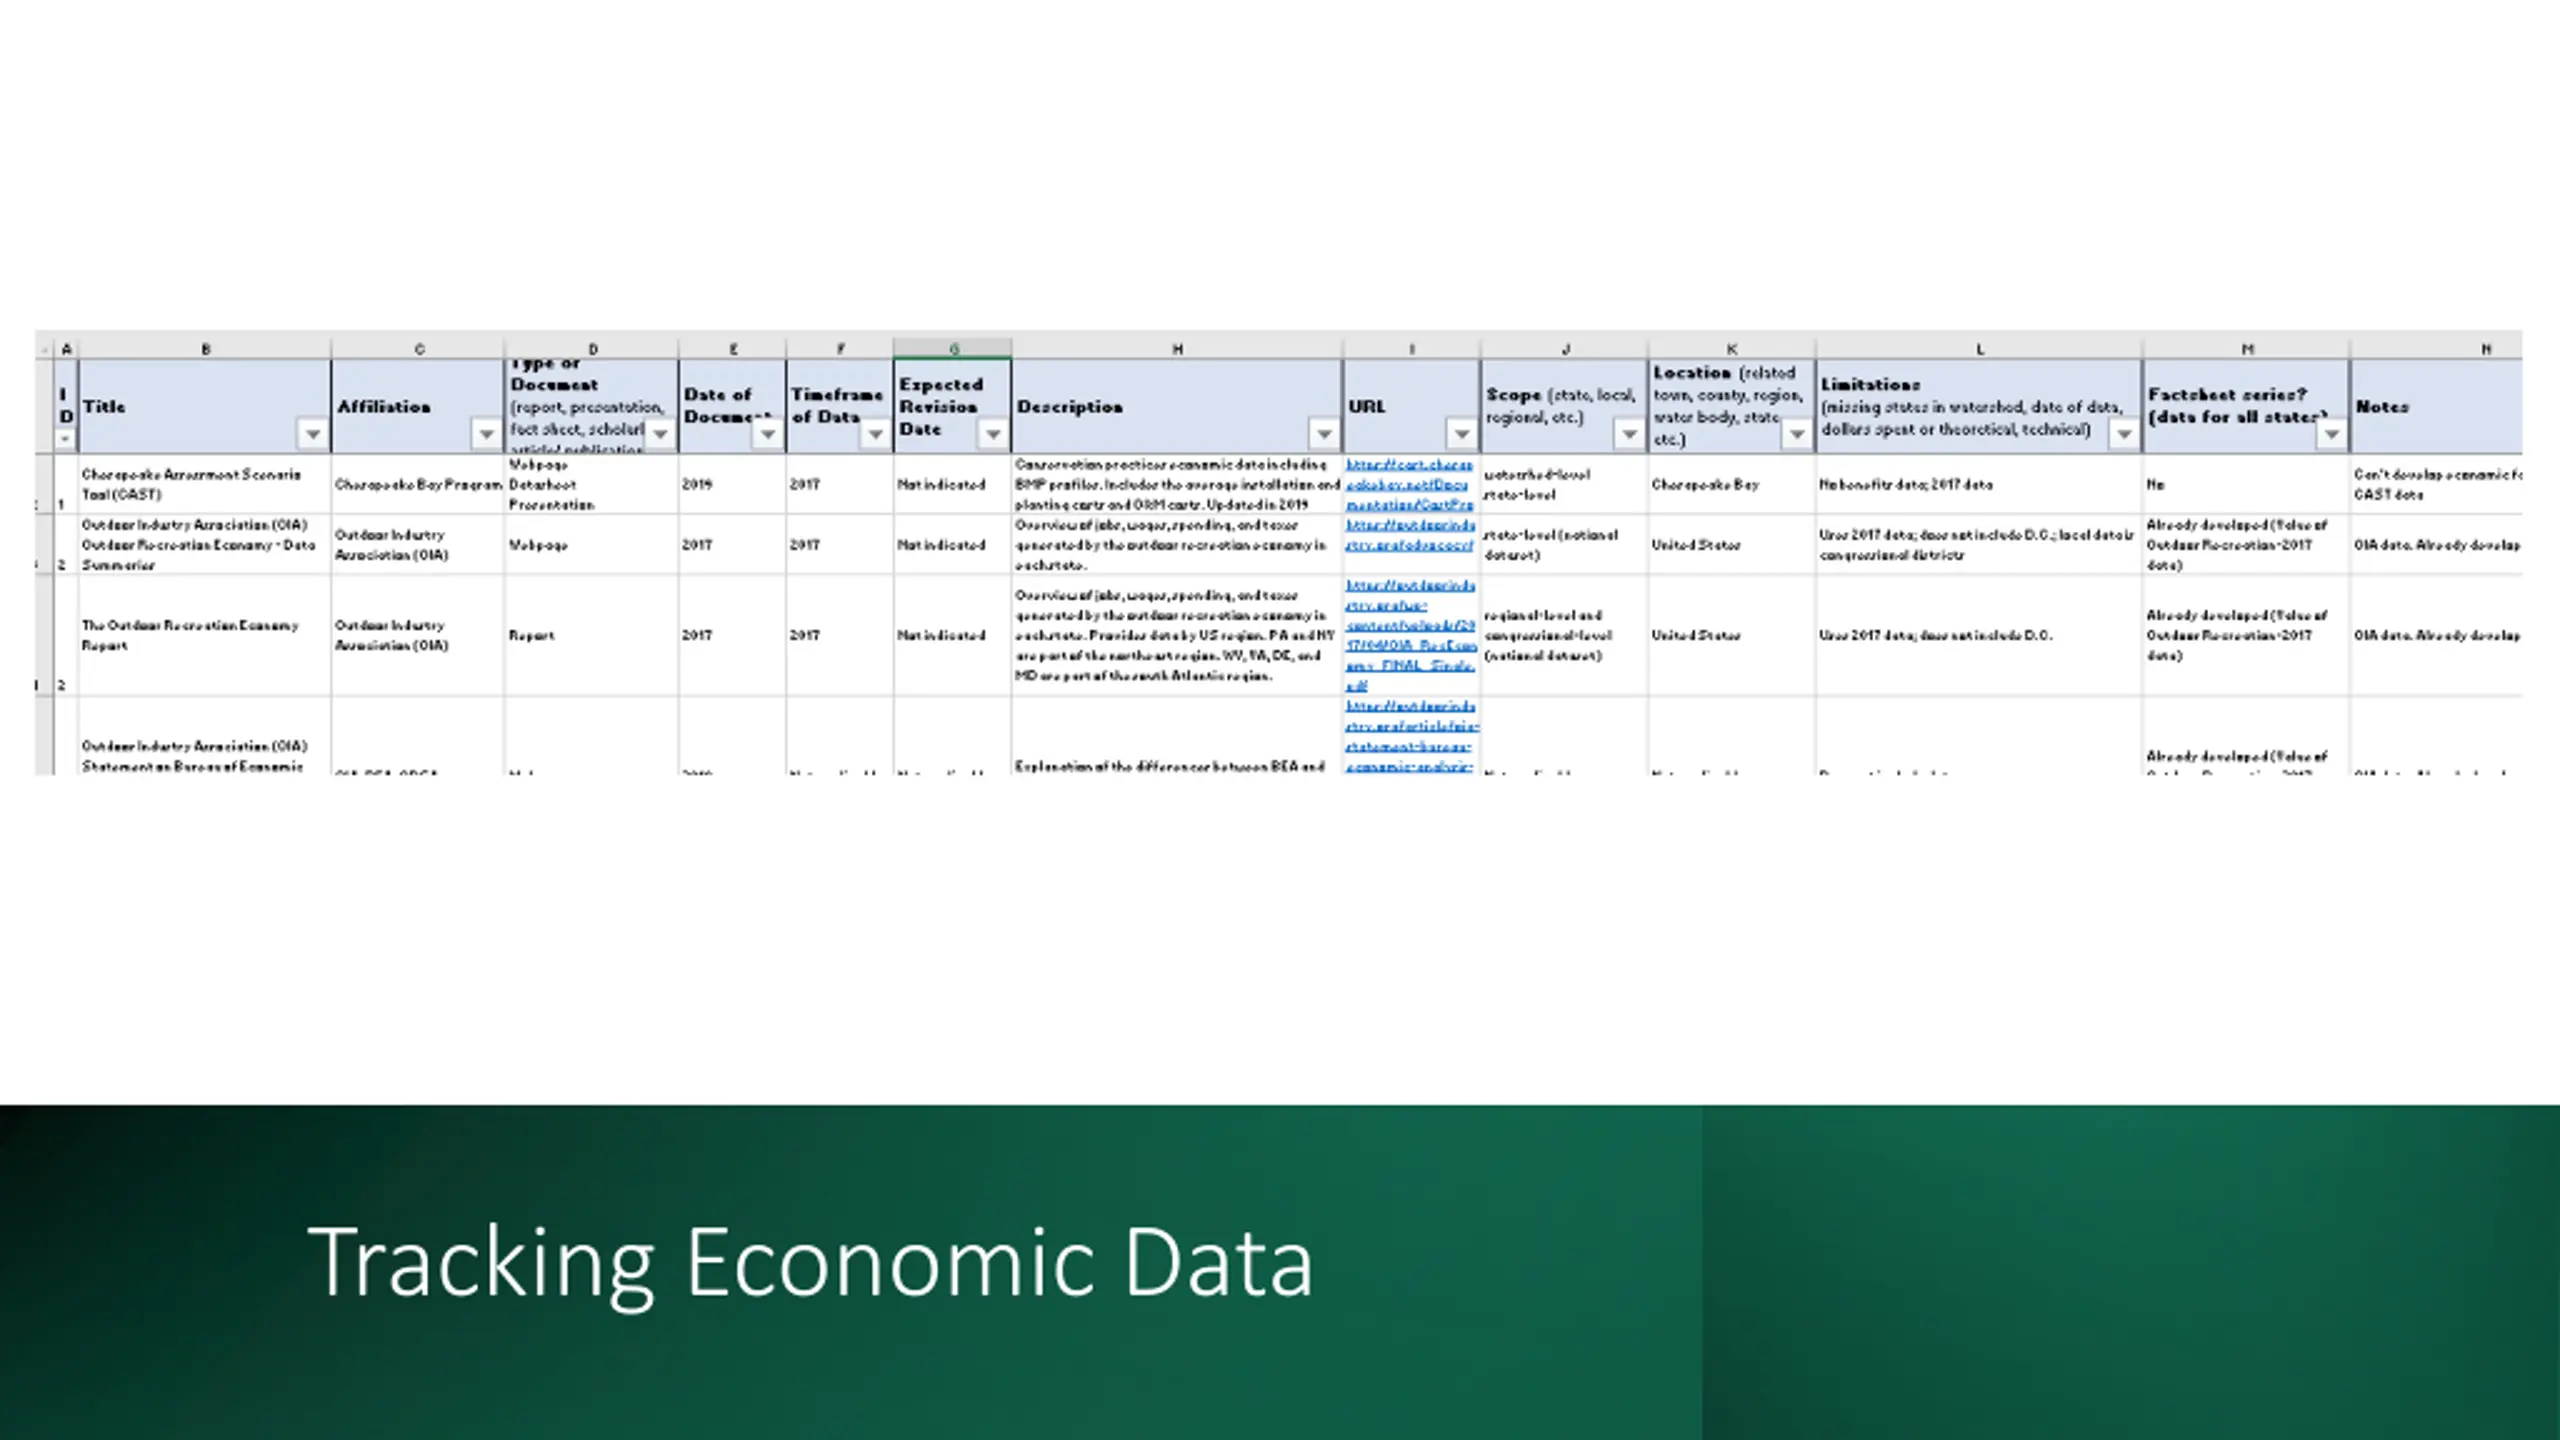This screenshot has width=2560, height=1440.
Task: Select the CAST row Factsheet 'No' cell
Action: pos(2246,484)
